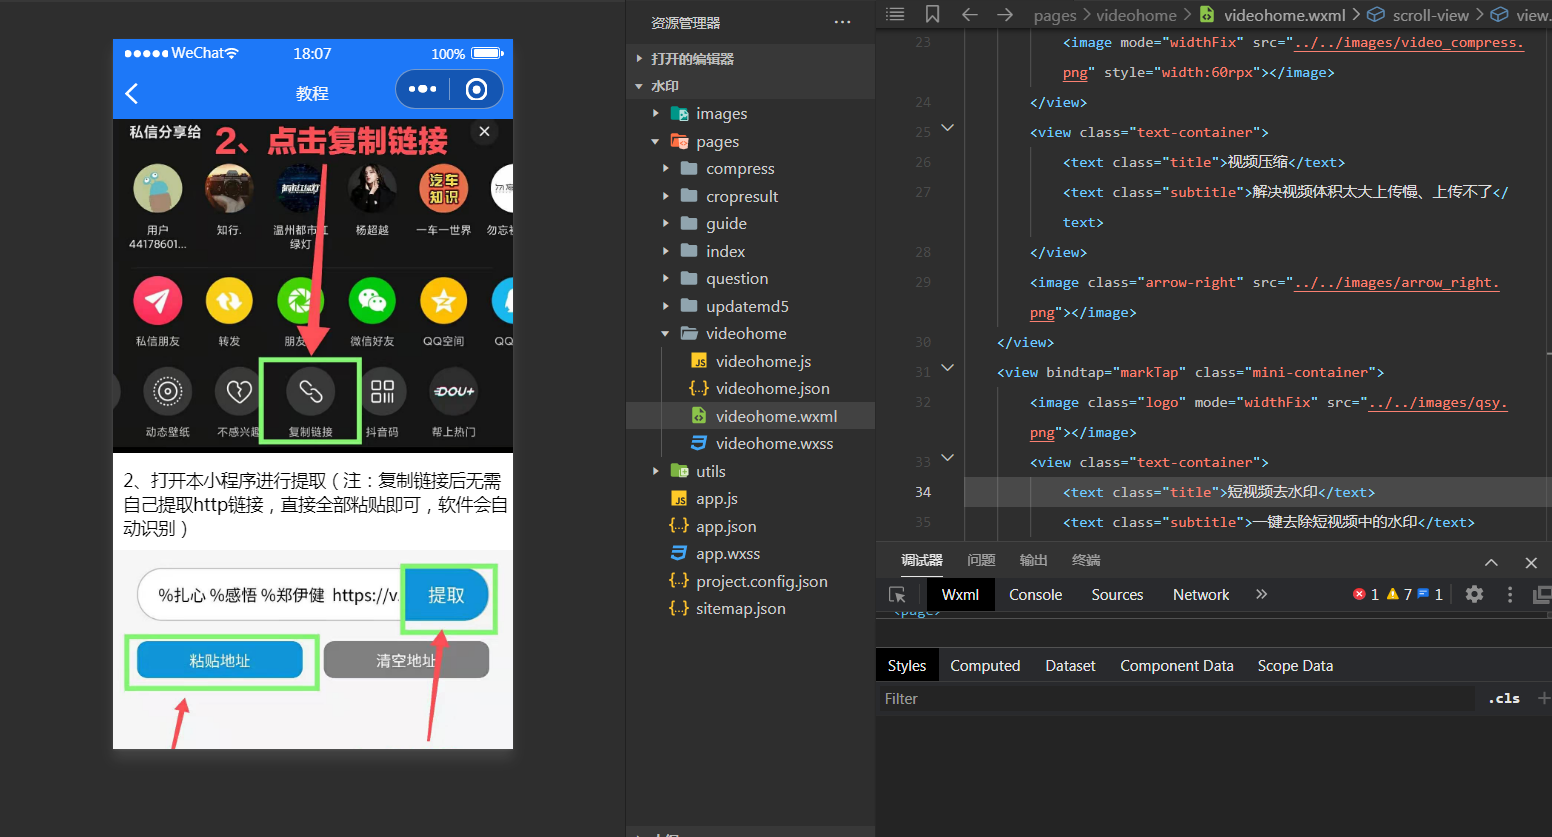This screenshot has height=837, width=1552.
Task: Collapse the debugger panel with up chevron
Action: (x=1491, y=562)
